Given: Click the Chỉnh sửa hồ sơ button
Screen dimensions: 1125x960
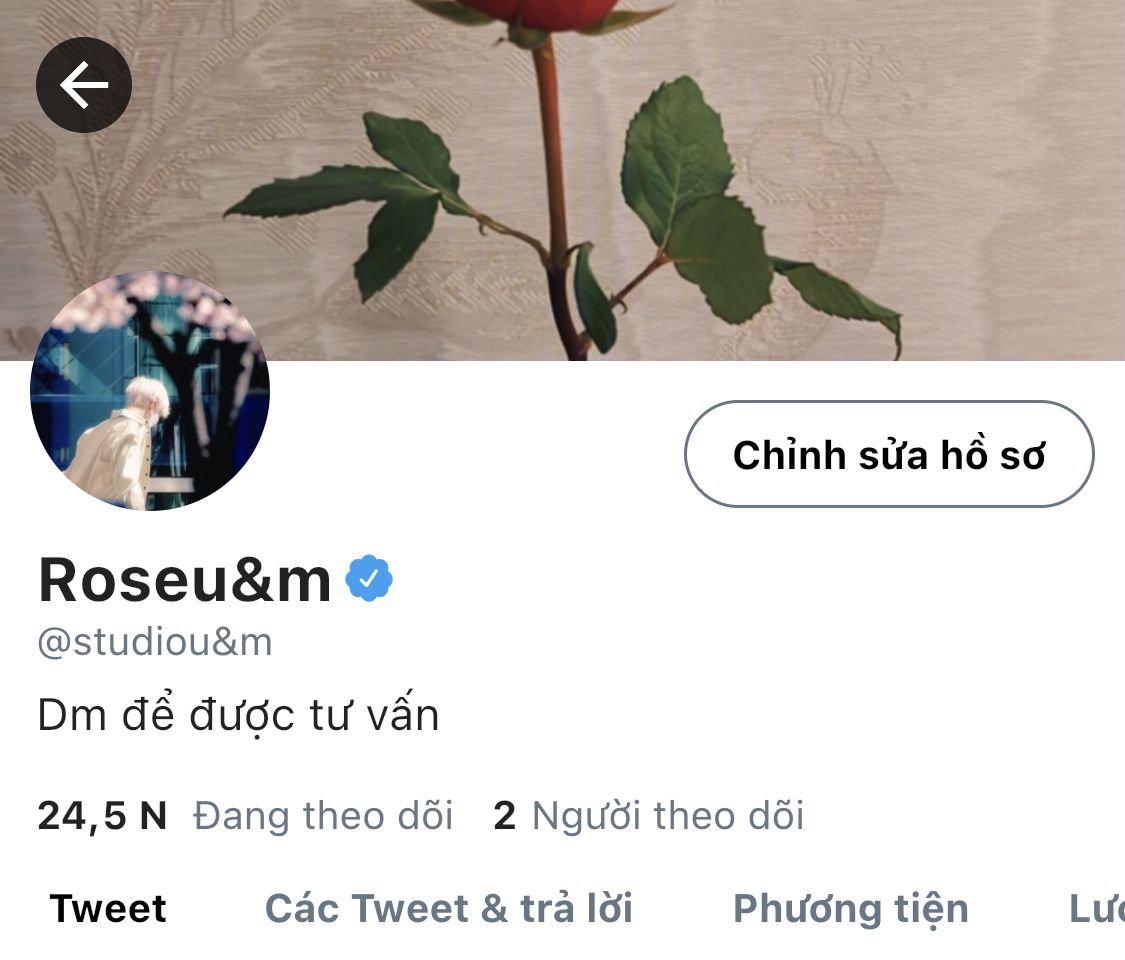Looking at the screenshot, I should [x=889, y=454].
